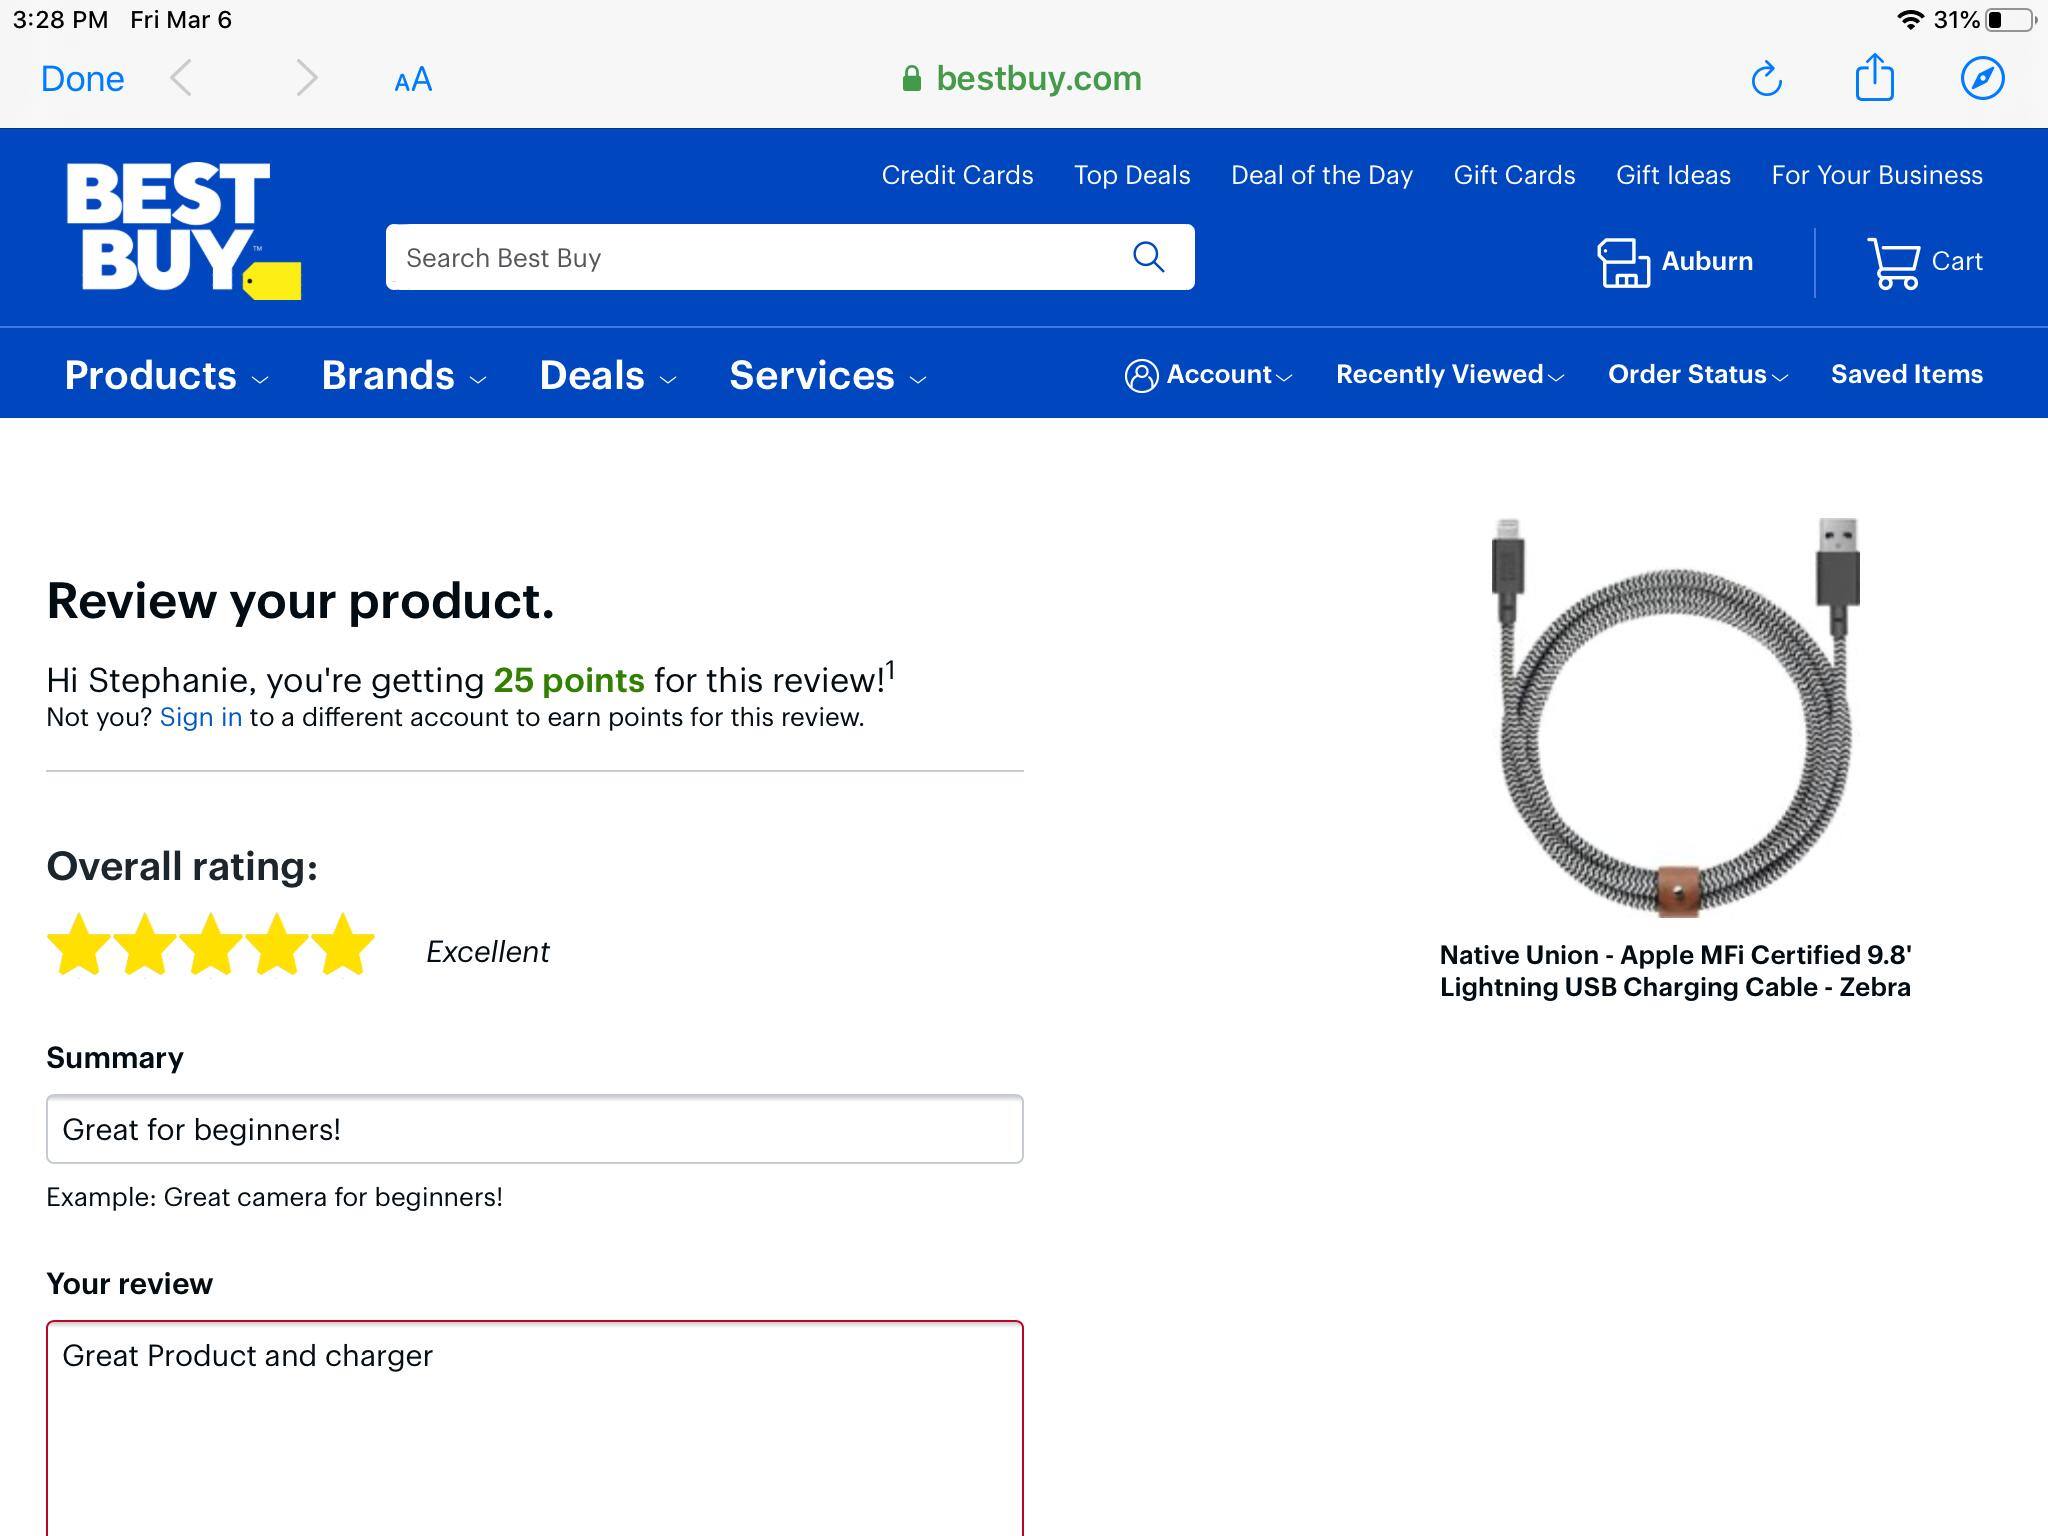
Task: Select the fifth rating star
Action: [345, 944]
